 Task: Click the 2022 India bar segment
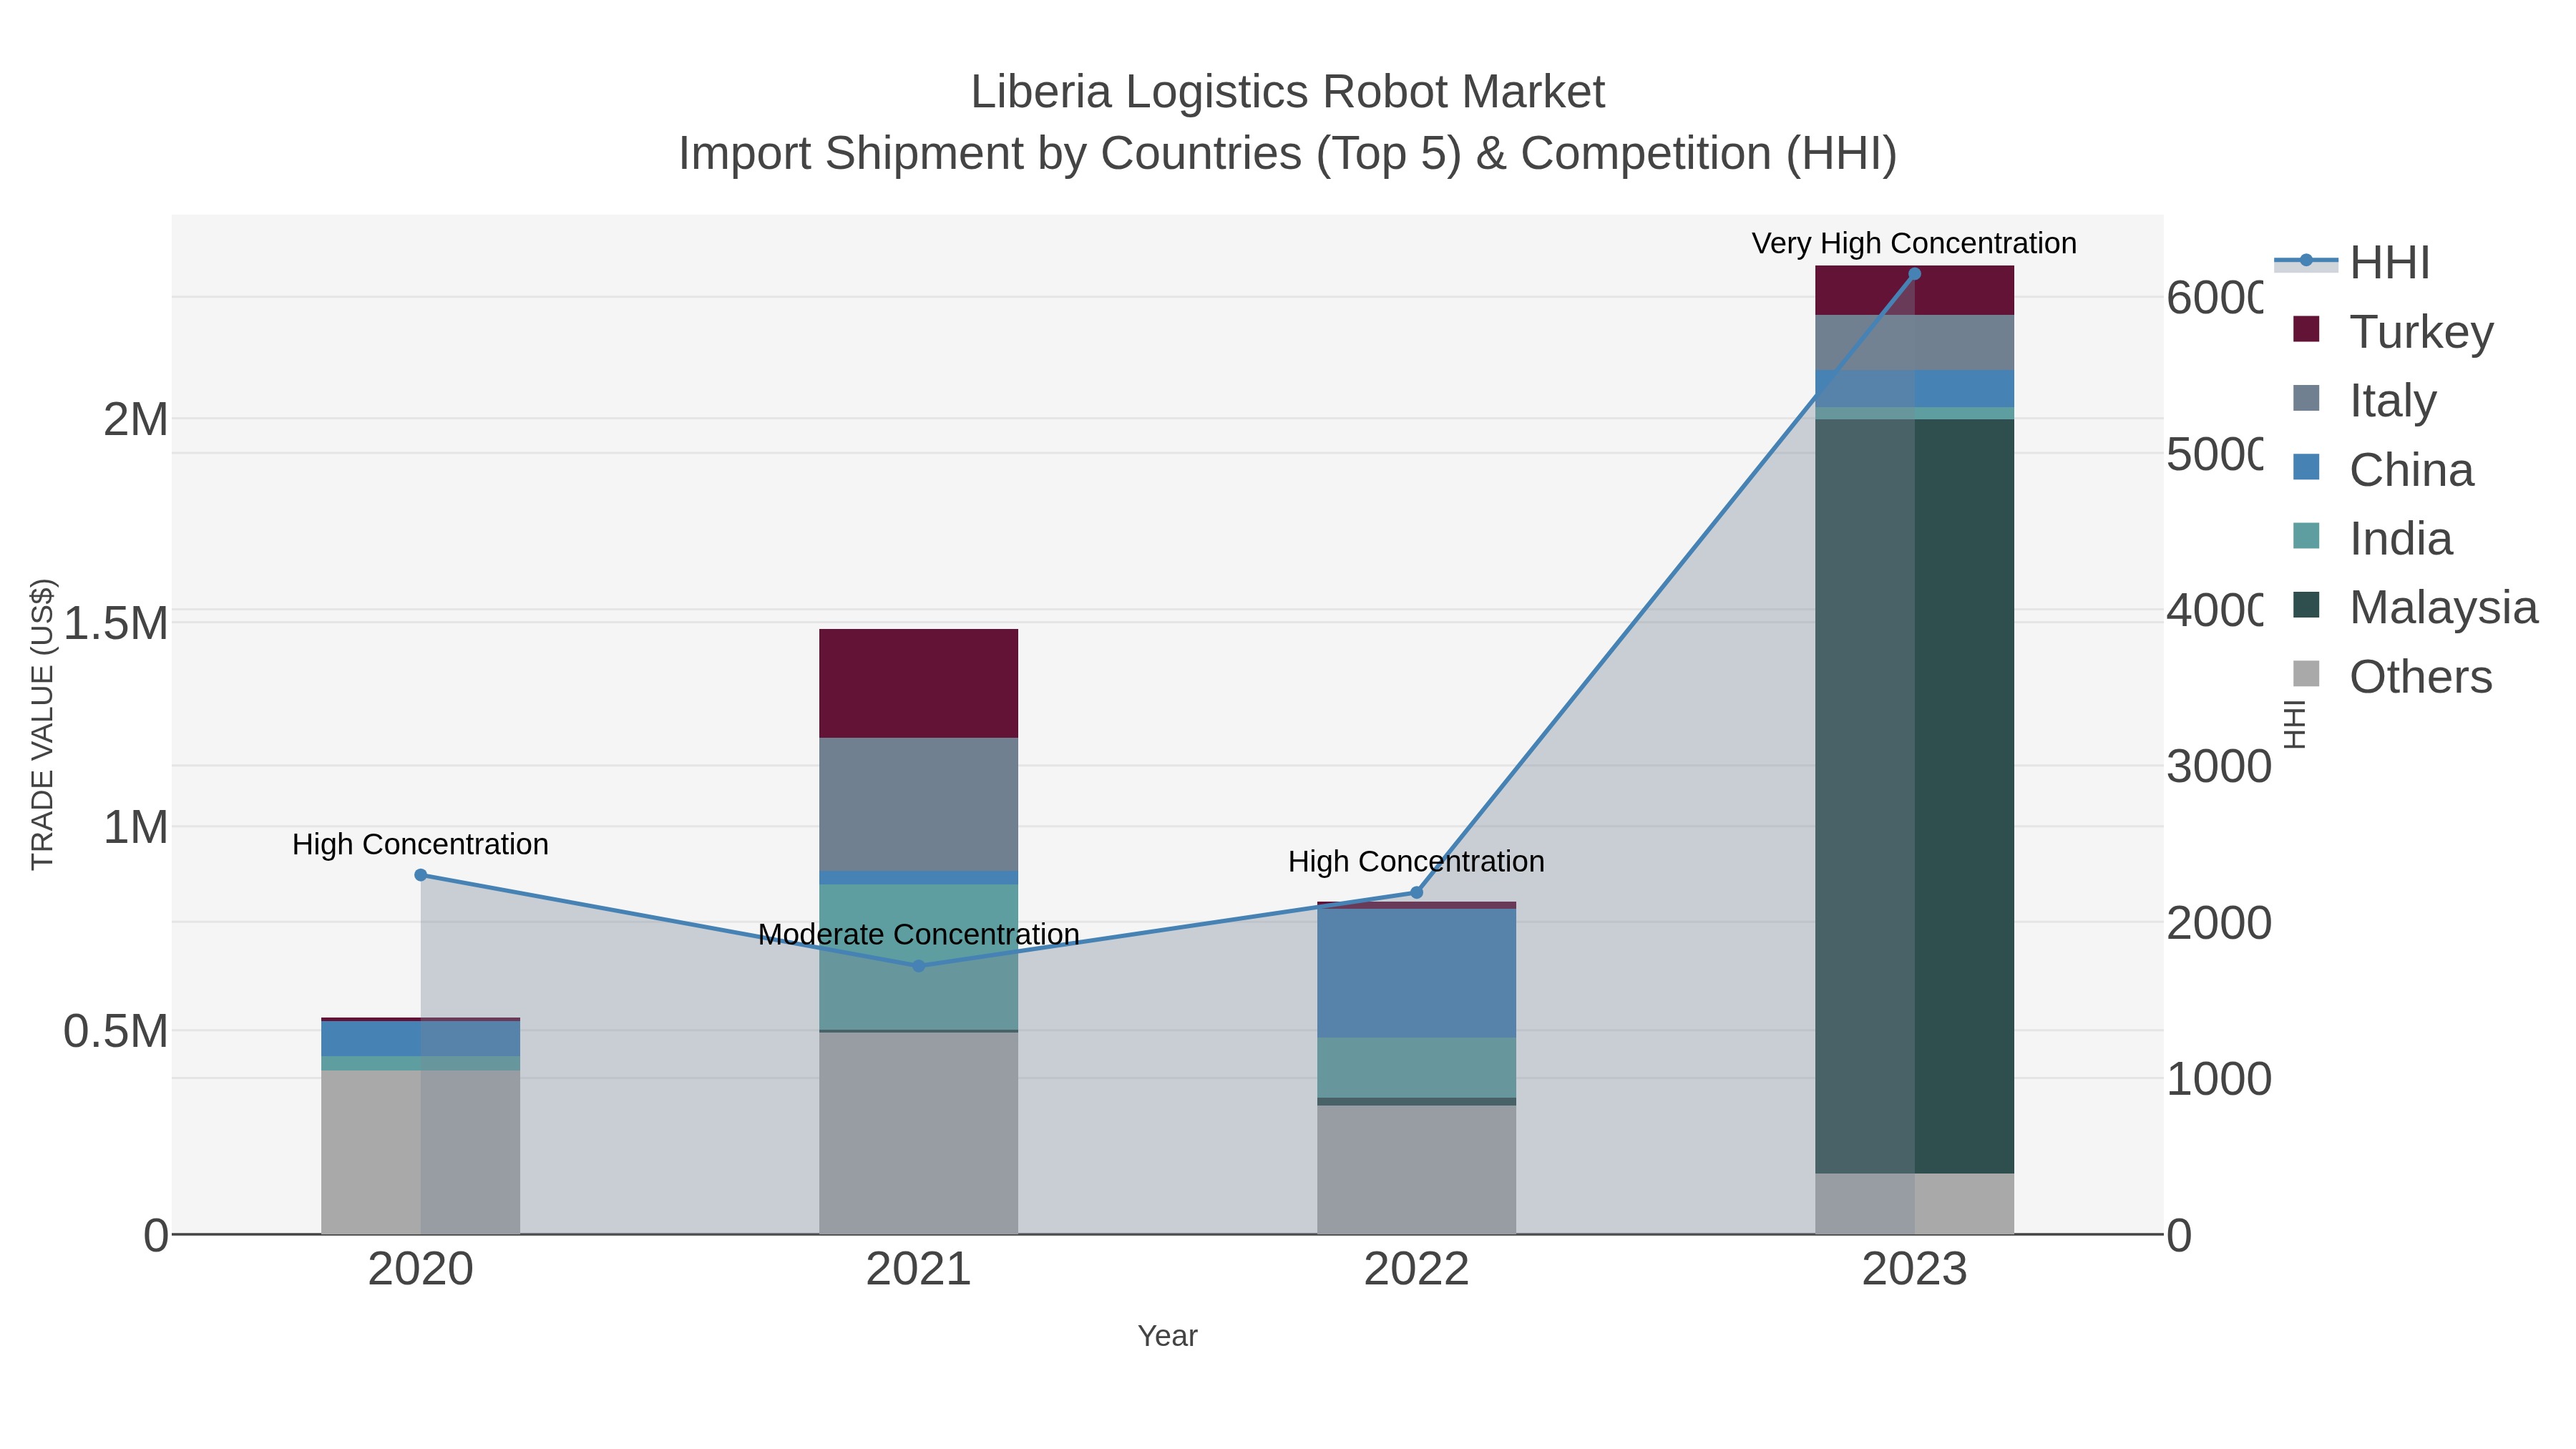[1416, 1068]
